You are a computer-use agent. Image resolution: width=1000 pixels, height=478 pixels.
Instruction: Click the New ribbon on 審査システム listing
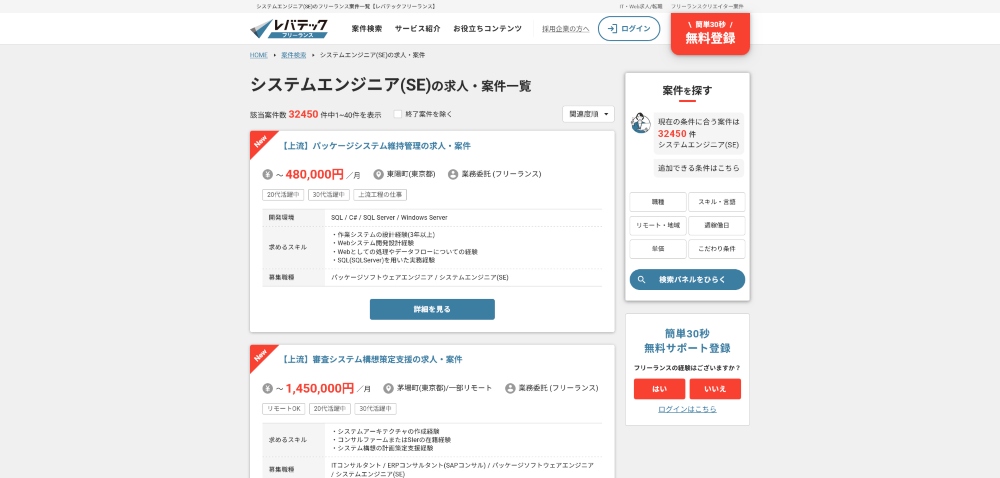click(x=260, y=355)
